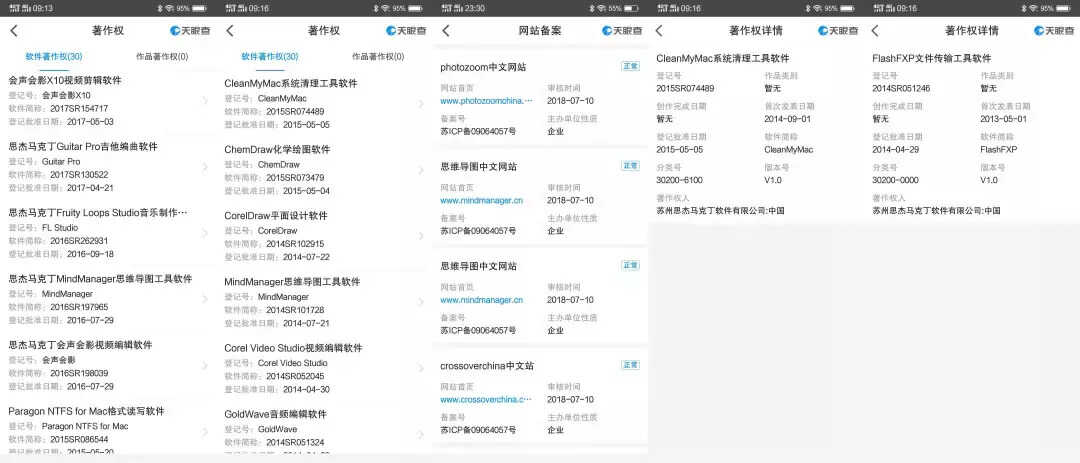Viewport: 1080px width, 463px height.
Task: Tap back arrow on 著作权 screen listing ChemDraw
Action: tap(230, 31)
